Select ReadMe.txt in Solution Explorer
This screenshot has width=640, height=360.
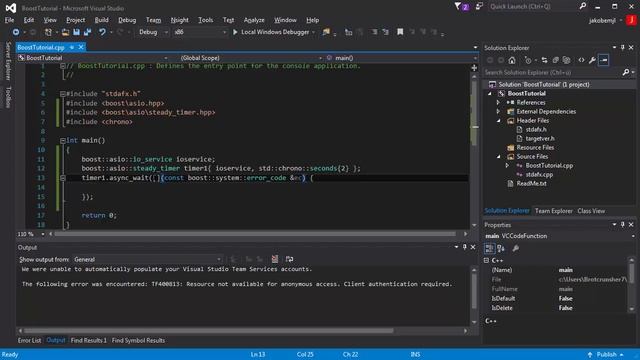pyautogui.click(x=531, y=184)
